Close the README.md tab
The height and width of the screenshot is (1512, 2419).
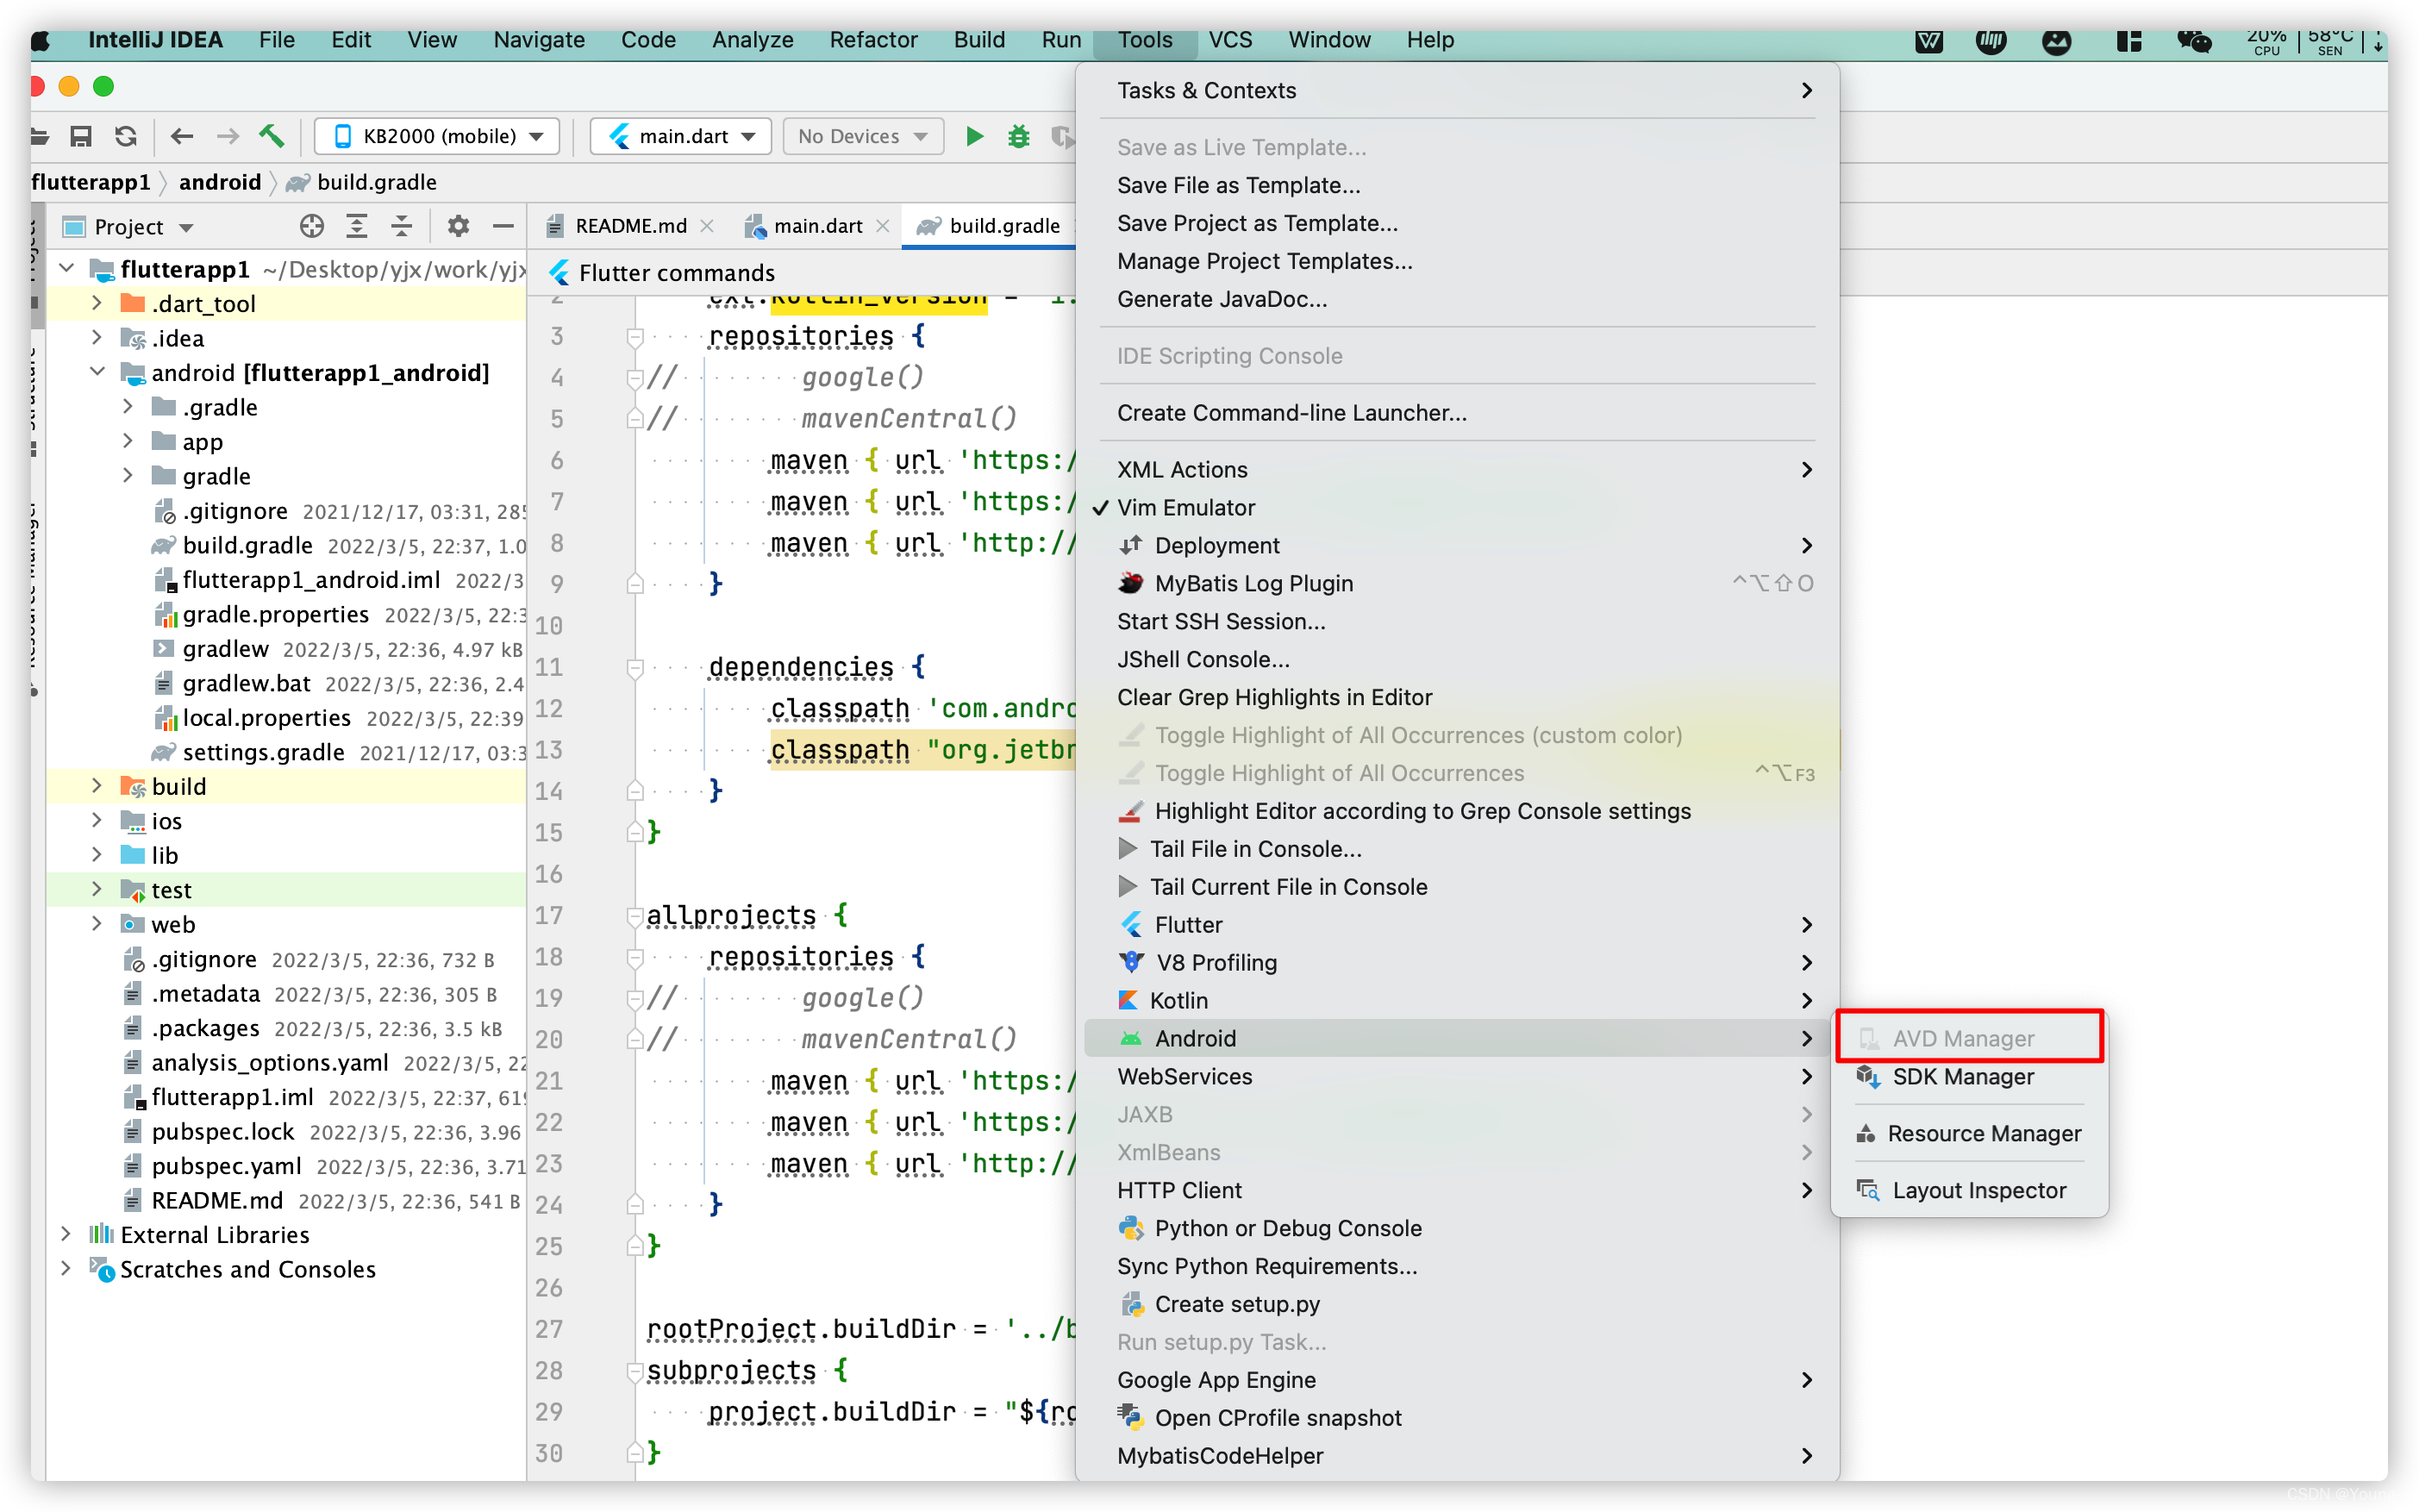708,226
